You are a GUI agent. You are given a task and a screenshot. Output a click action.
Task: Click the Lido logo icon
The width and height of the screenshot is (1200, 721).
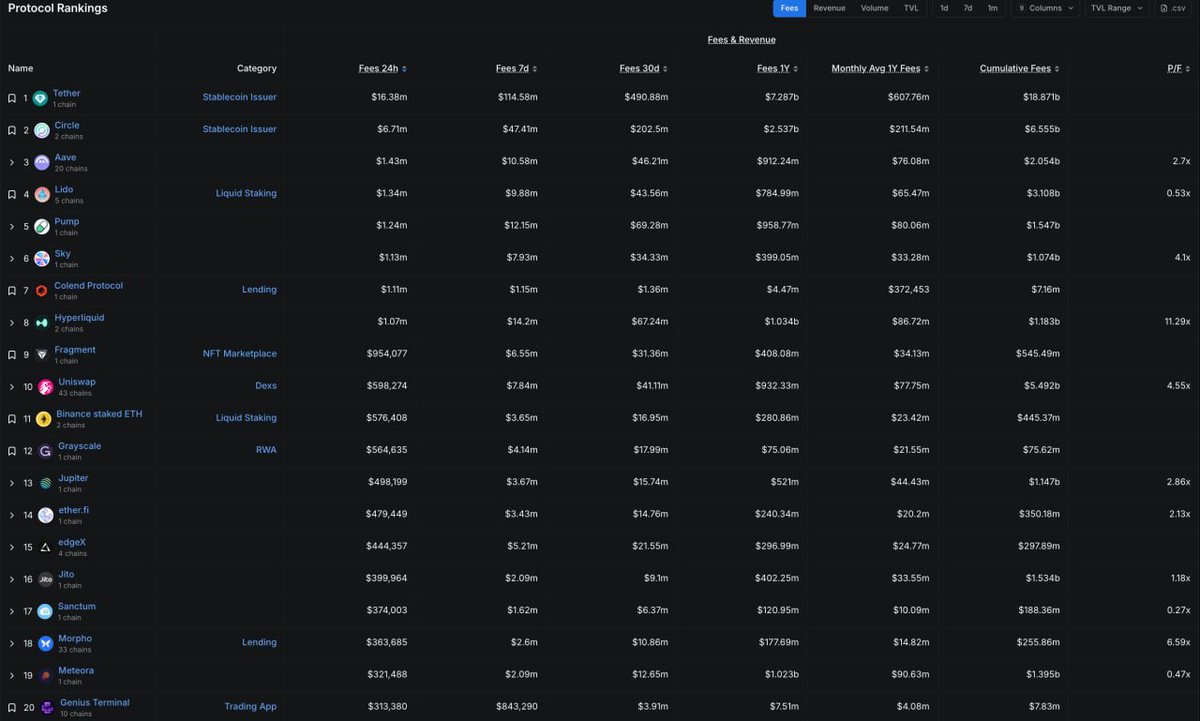[x=42, y=194]
